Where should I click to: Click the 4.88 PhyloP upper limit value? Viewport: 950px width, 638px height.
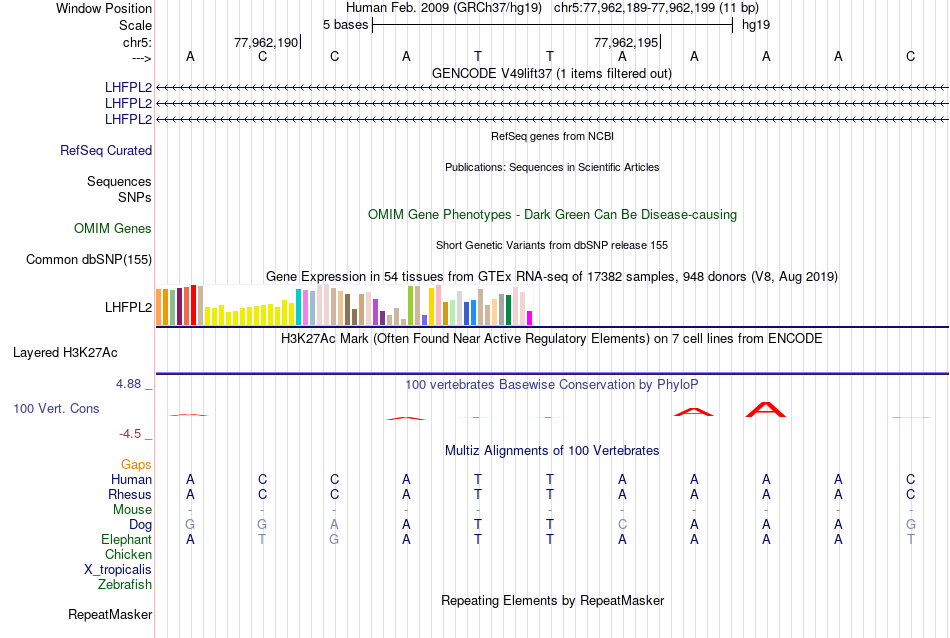click(128, 384)
